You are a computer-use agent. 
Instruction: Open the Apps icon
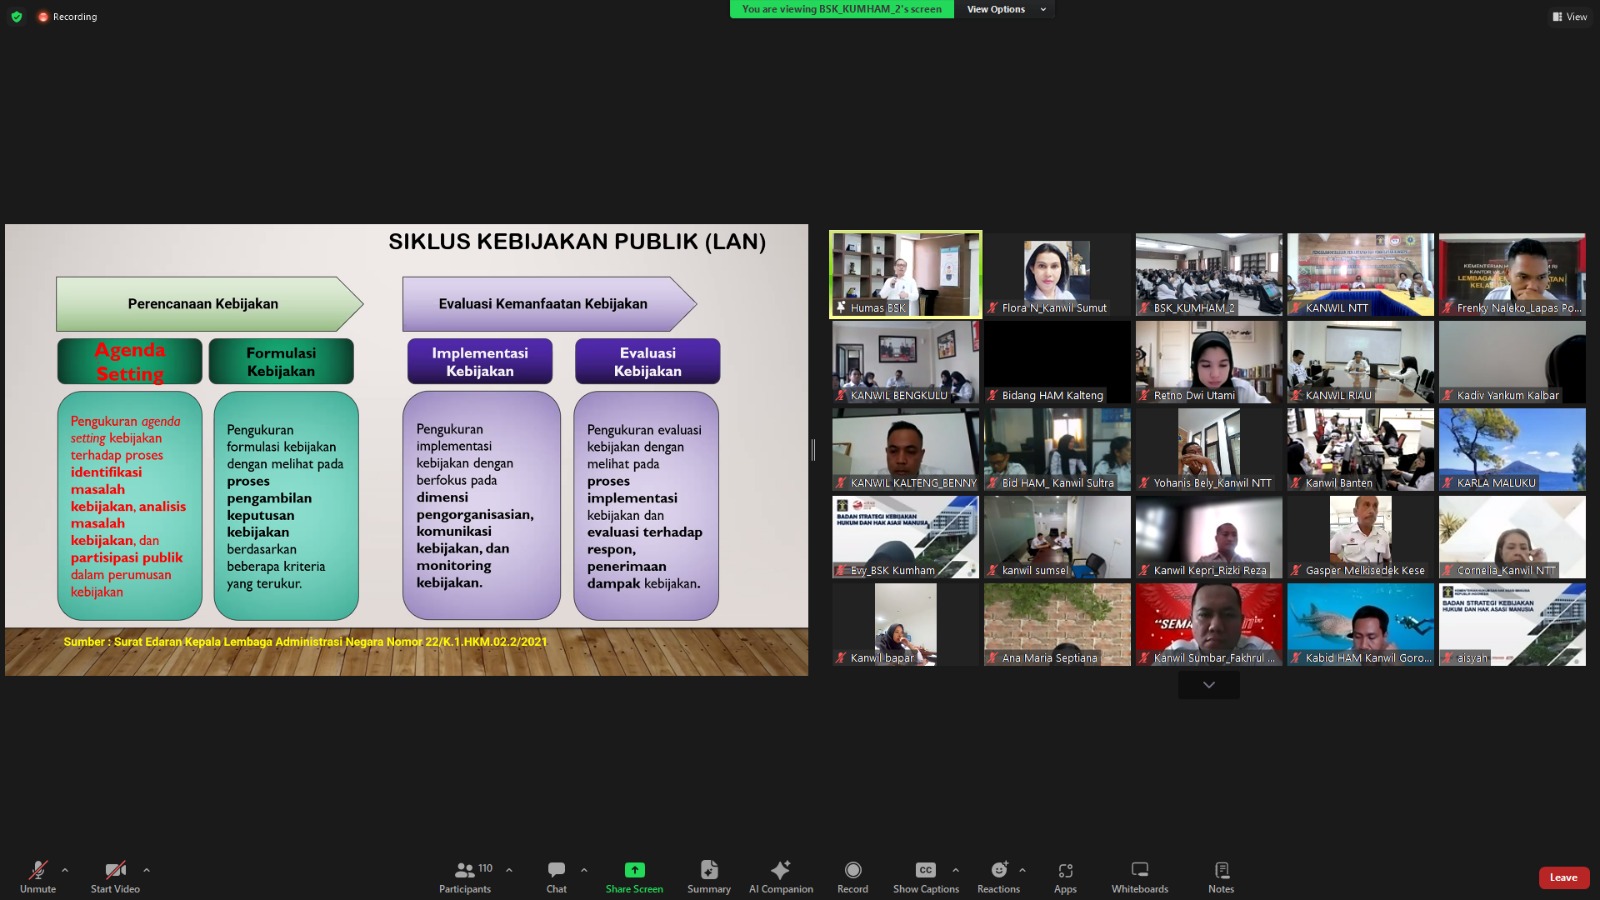[1065, 870]
